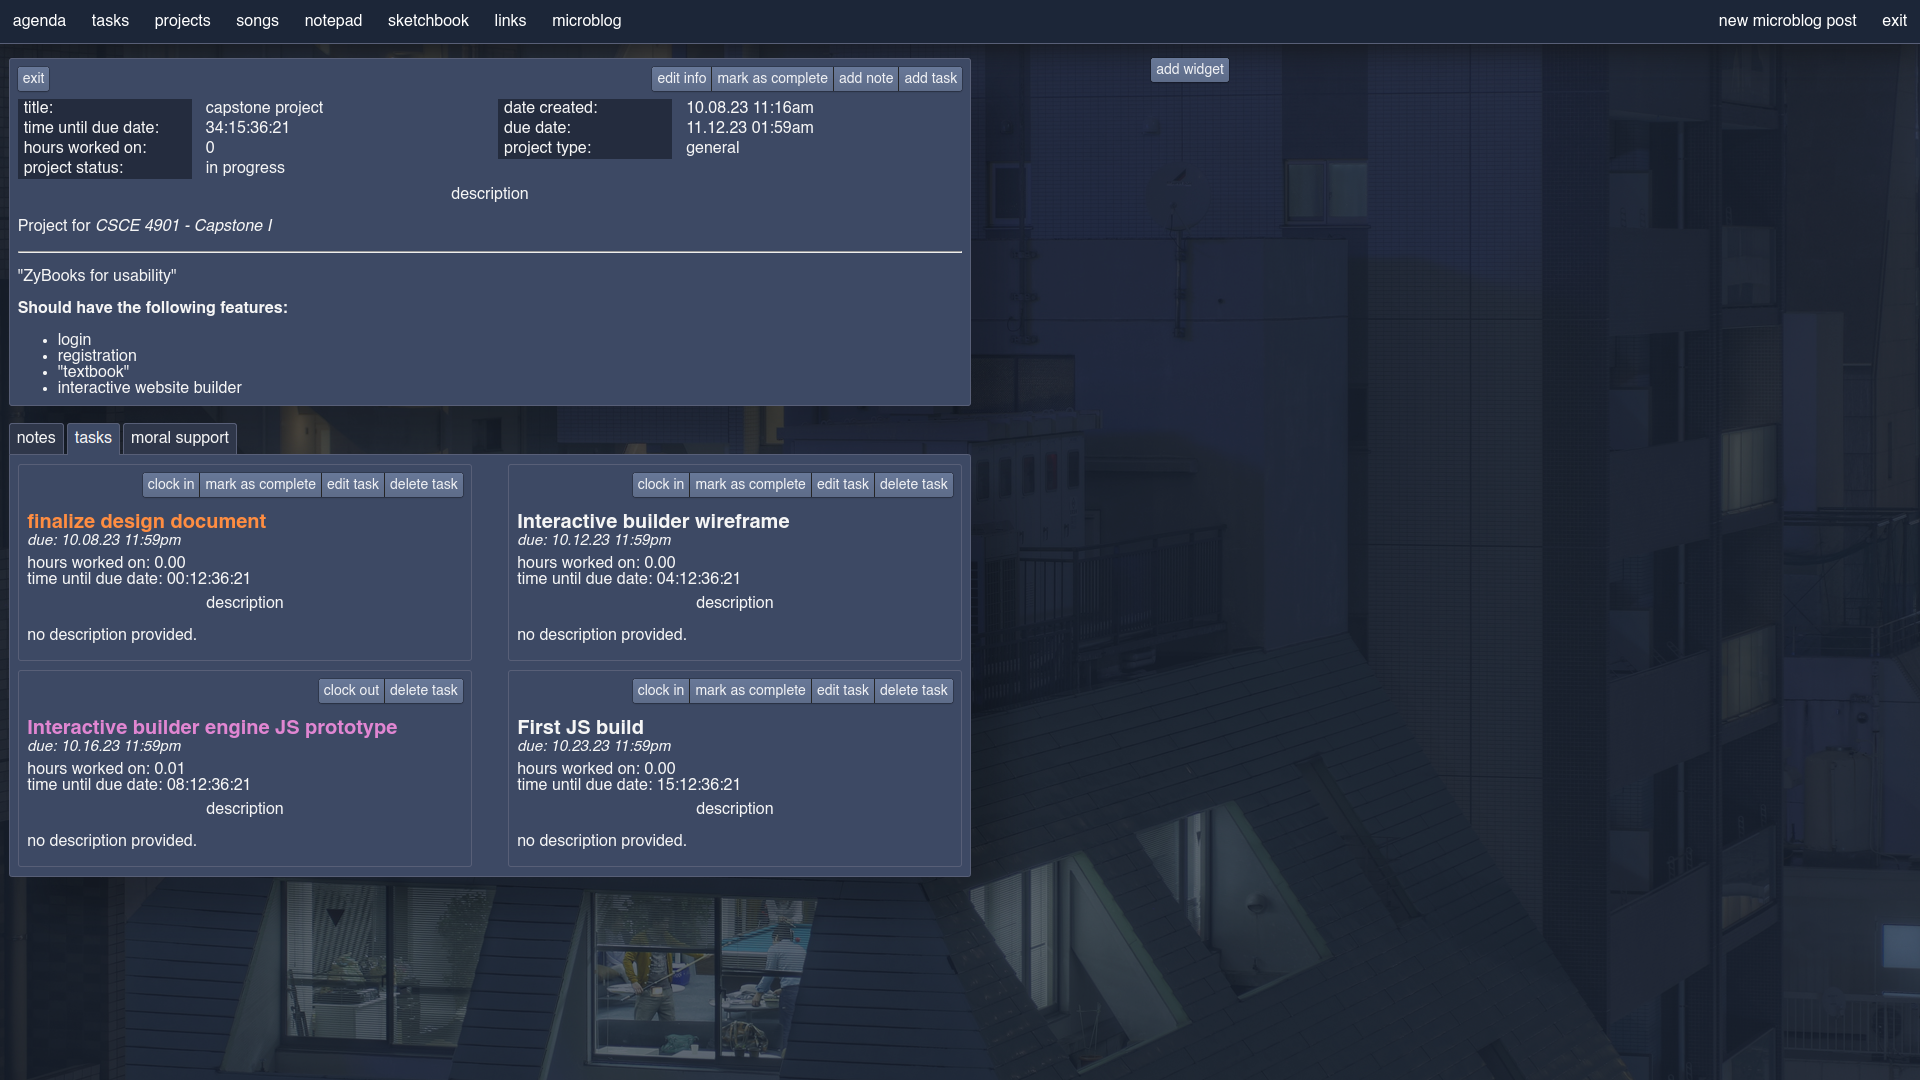Viewport: 1920px width, 1080px height.
Task: Click due: 10.16.23 11:59pm text
Action: tap(104, 746)
